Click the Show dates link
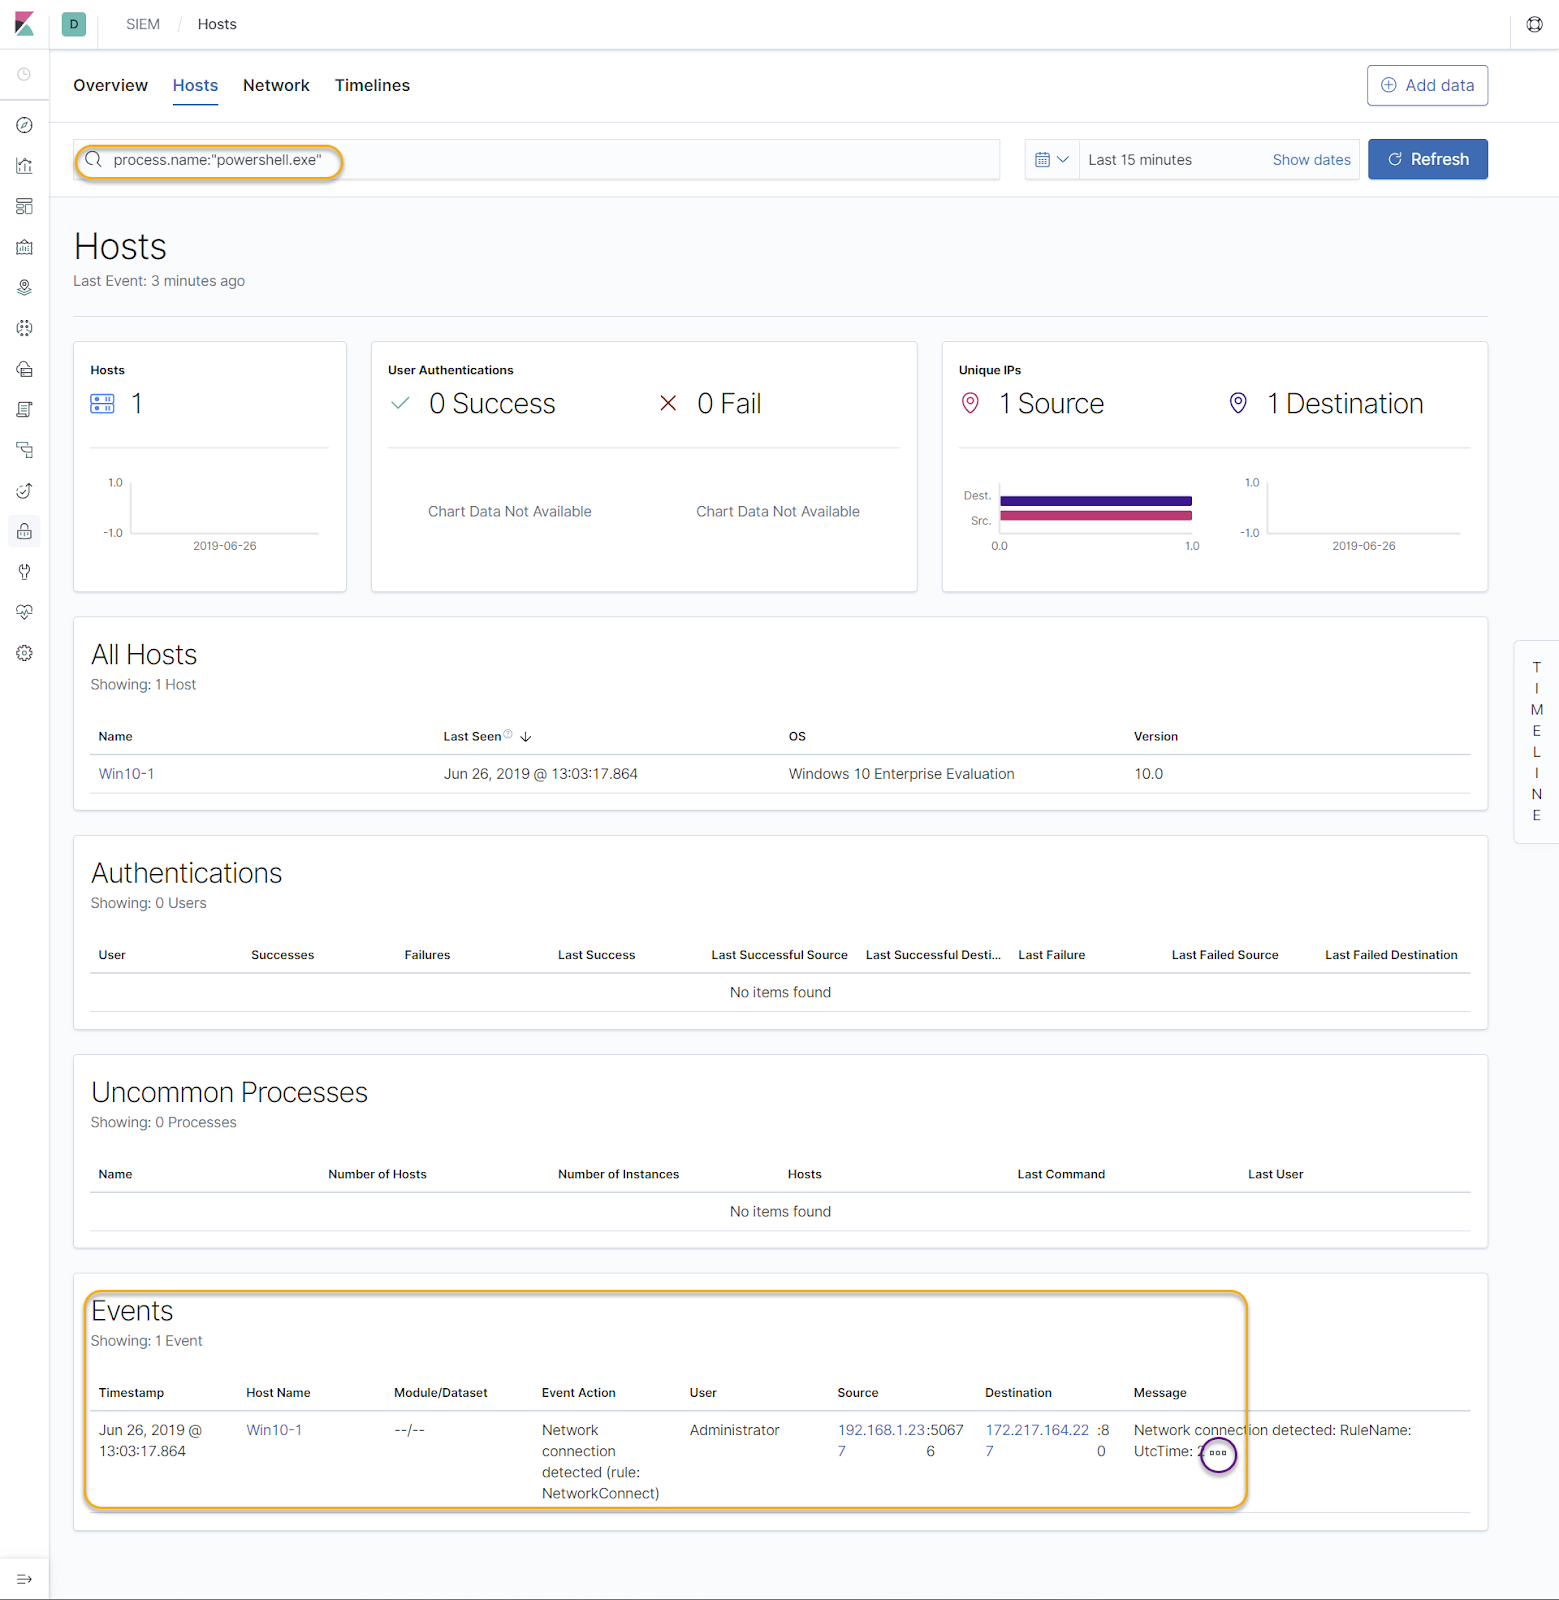This screenshot has height=1600, width=1559. click(x=1311, y=160)
